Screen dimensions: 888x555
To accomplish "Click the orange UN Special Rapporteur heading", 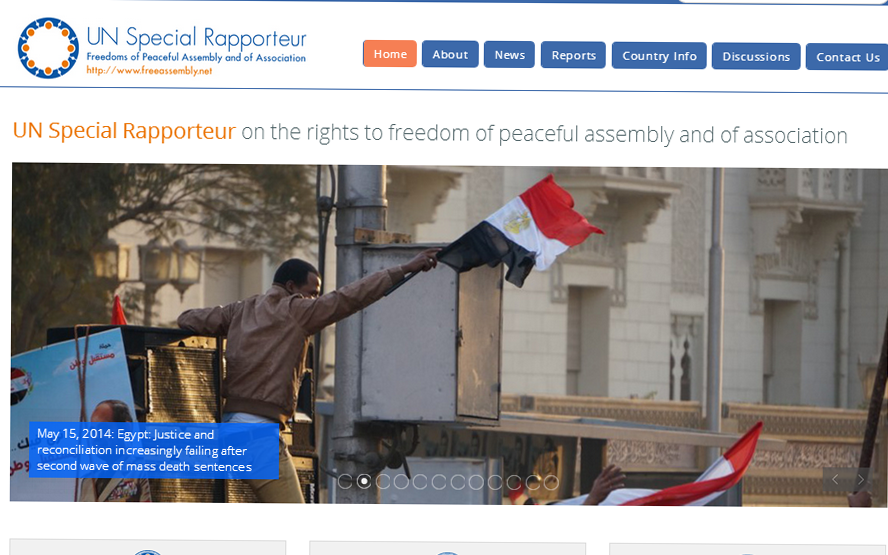I will pos(124,131).
